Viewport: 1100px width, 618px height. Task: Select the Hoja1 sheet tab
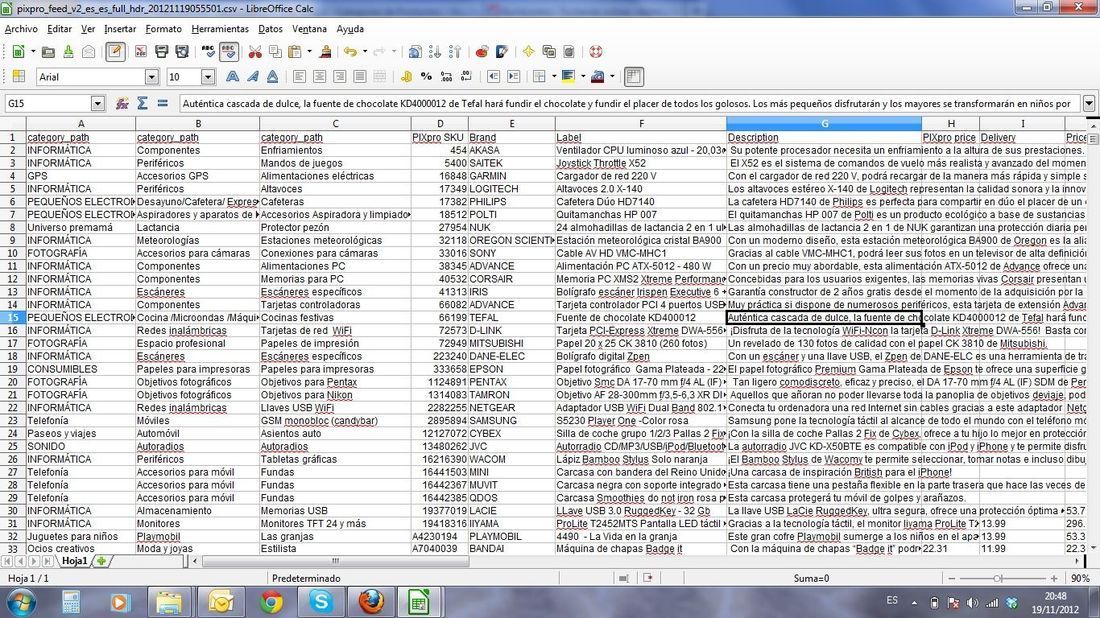74,561
